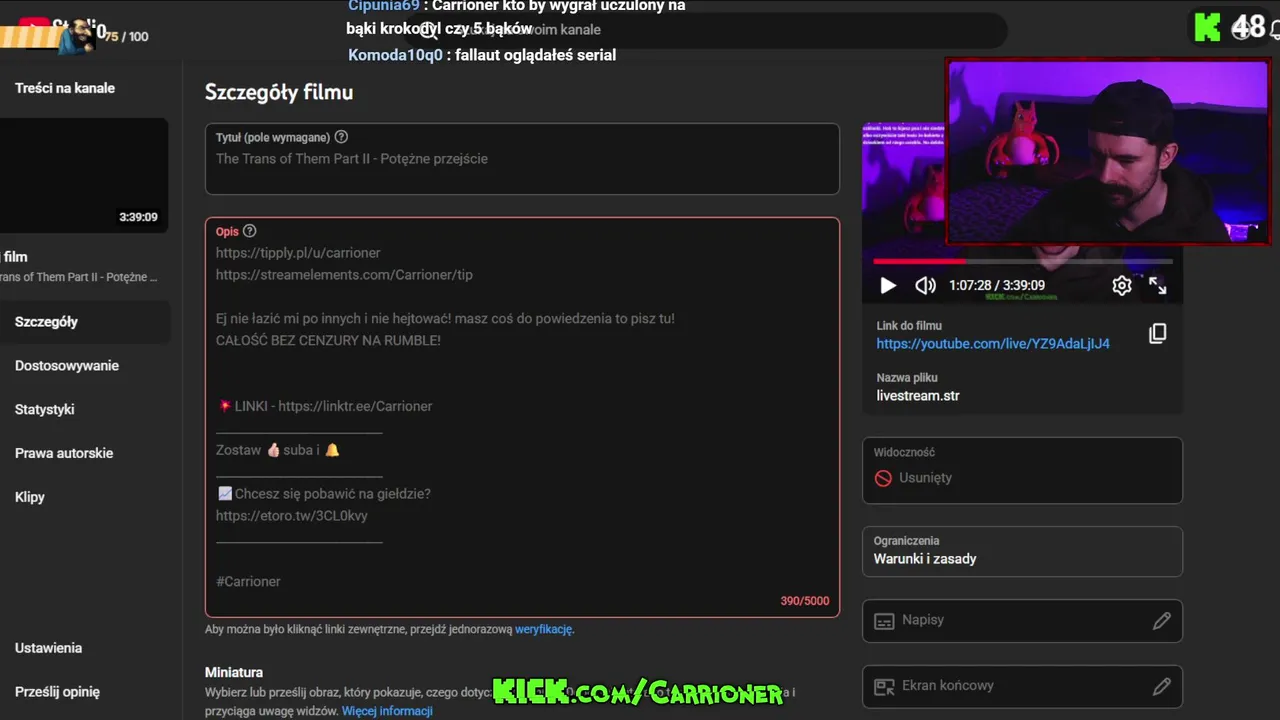Click the Kick logo icon
This screenshot has height=720, width=1280.
[x=1208, y=27]
